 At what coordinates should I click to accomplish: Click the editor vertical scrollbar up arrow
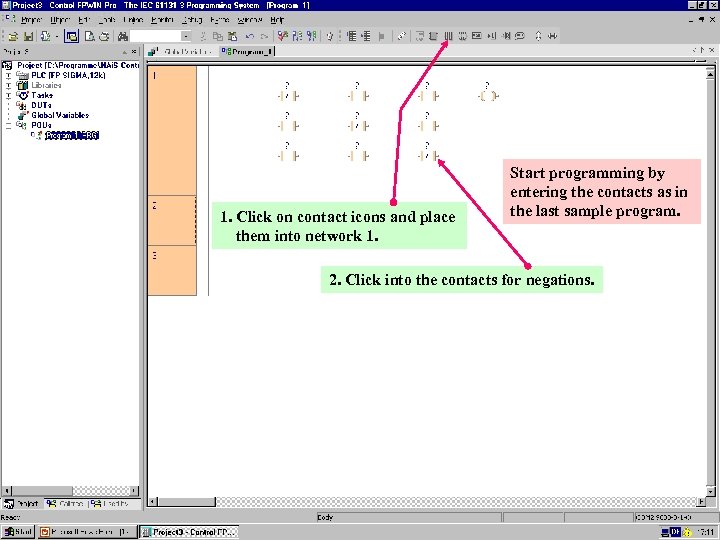710,74
